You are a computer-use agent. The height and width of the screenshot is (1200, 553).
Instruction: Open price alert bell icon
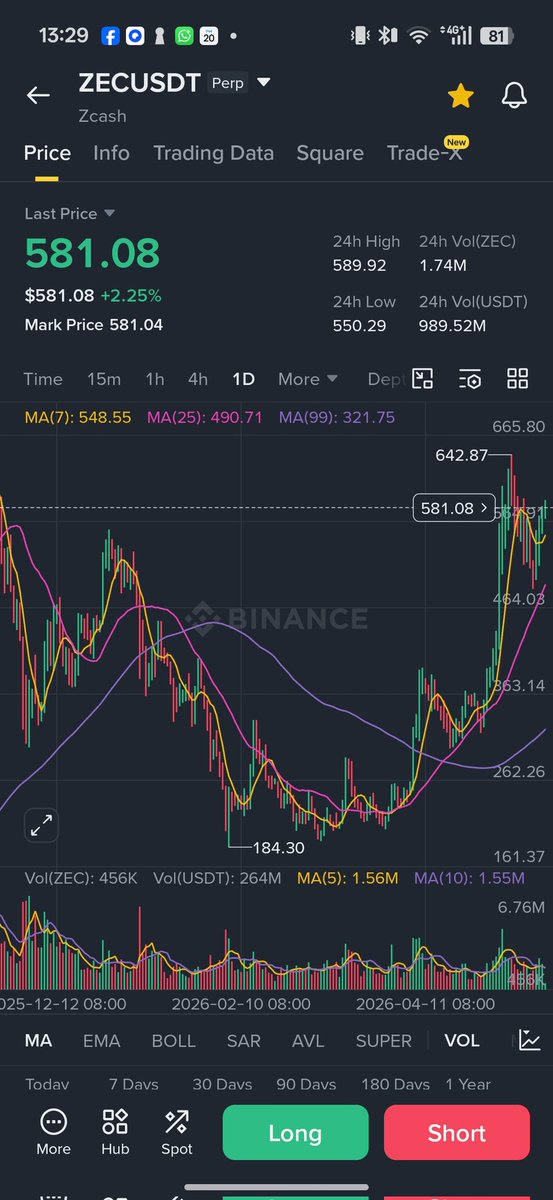tap(514, 95)
